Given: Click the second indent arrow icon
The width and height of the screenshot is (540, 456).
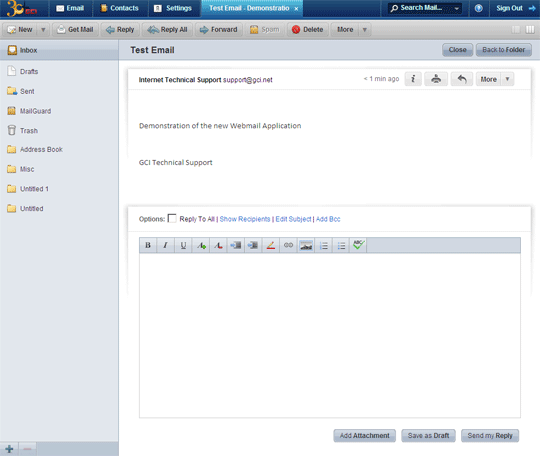Looking at the screenshot, I should click(x=253, y=245).
